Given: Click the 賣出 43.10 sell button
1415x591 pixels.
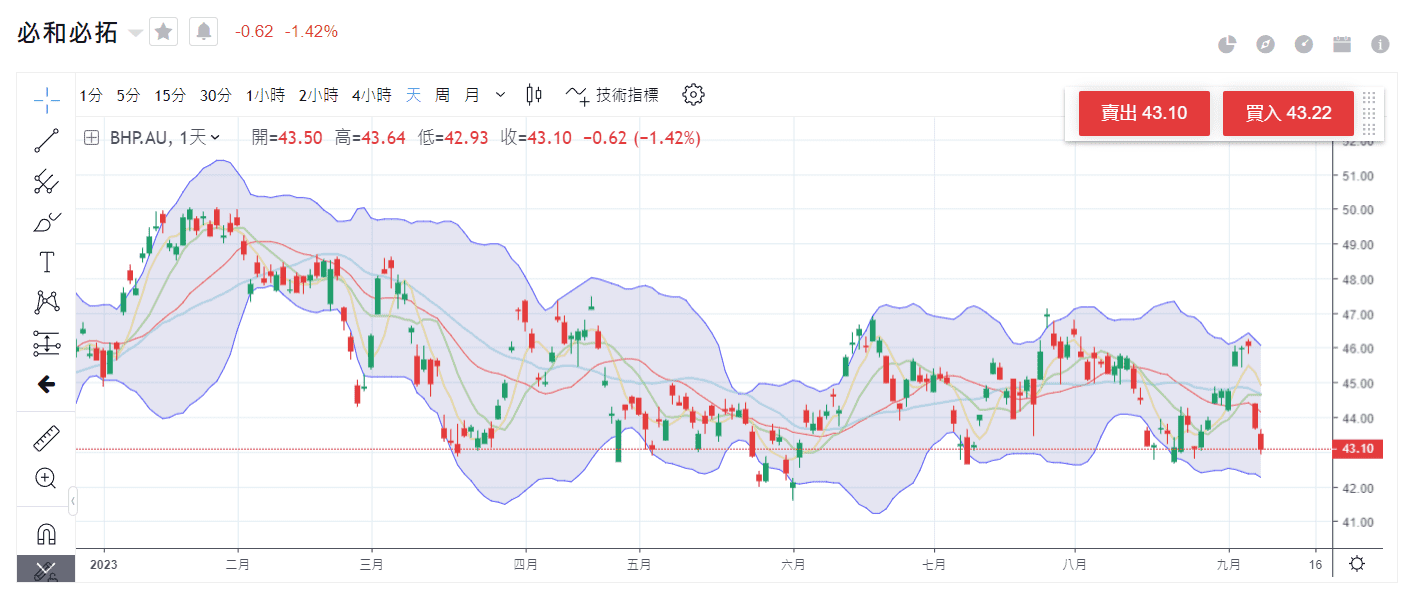Looking at the screenshot, I should [1144, 113].
